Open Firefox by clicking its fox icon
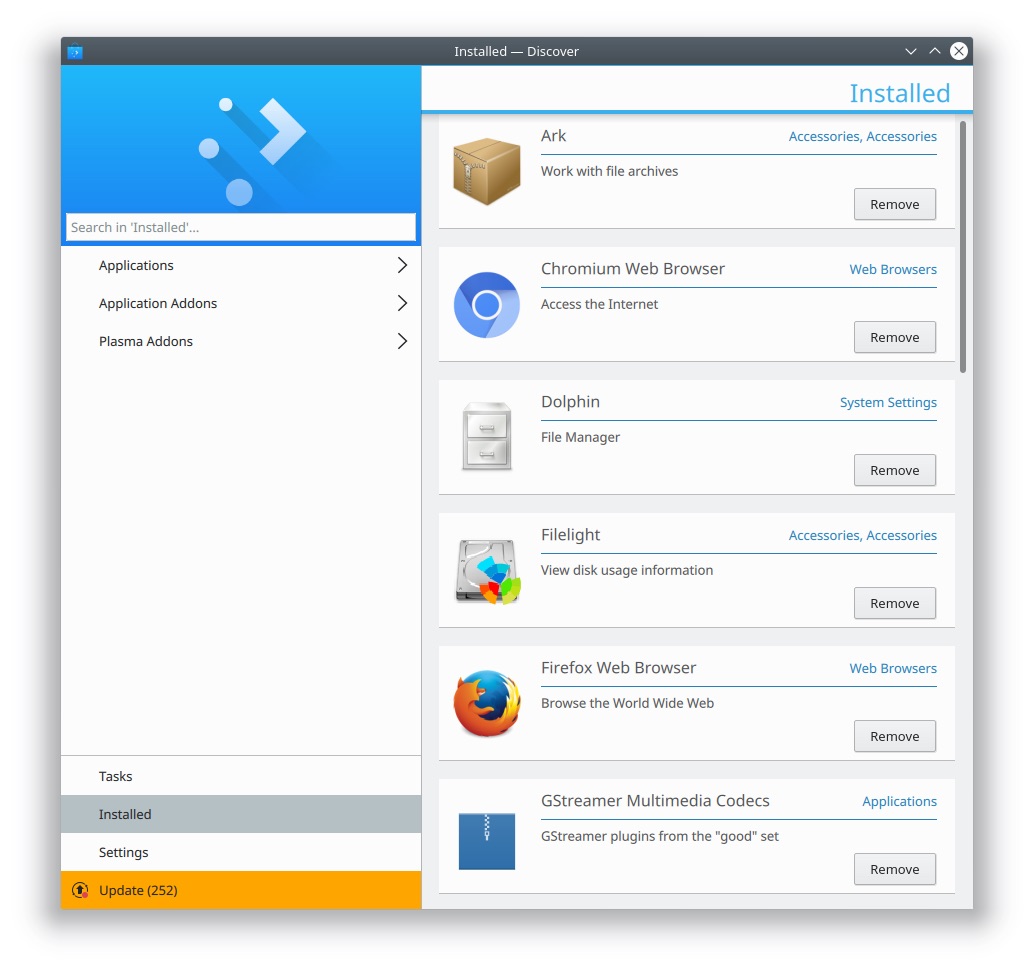Viewport: 1034px width, 970px height. point(486,703)
